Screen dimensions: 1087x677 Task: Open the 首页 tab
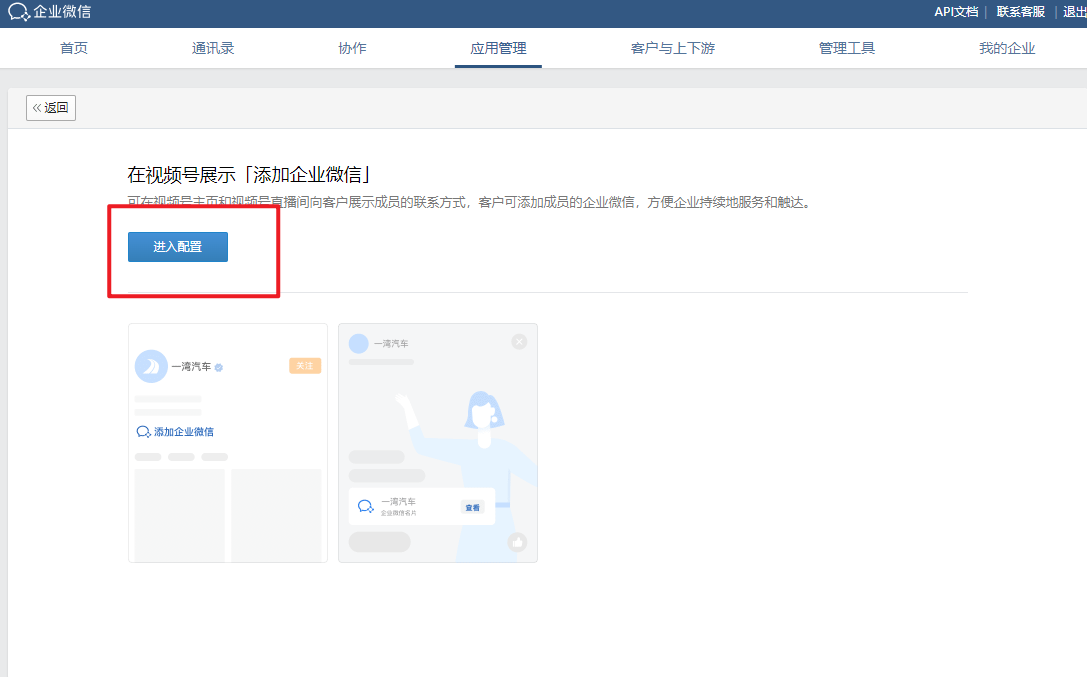click(x=73, y=48)
